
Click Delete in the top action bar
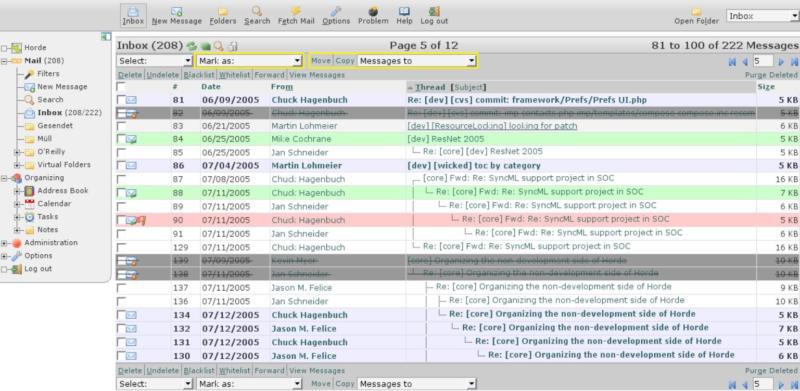pyautogui.click(x=130, y=75)
